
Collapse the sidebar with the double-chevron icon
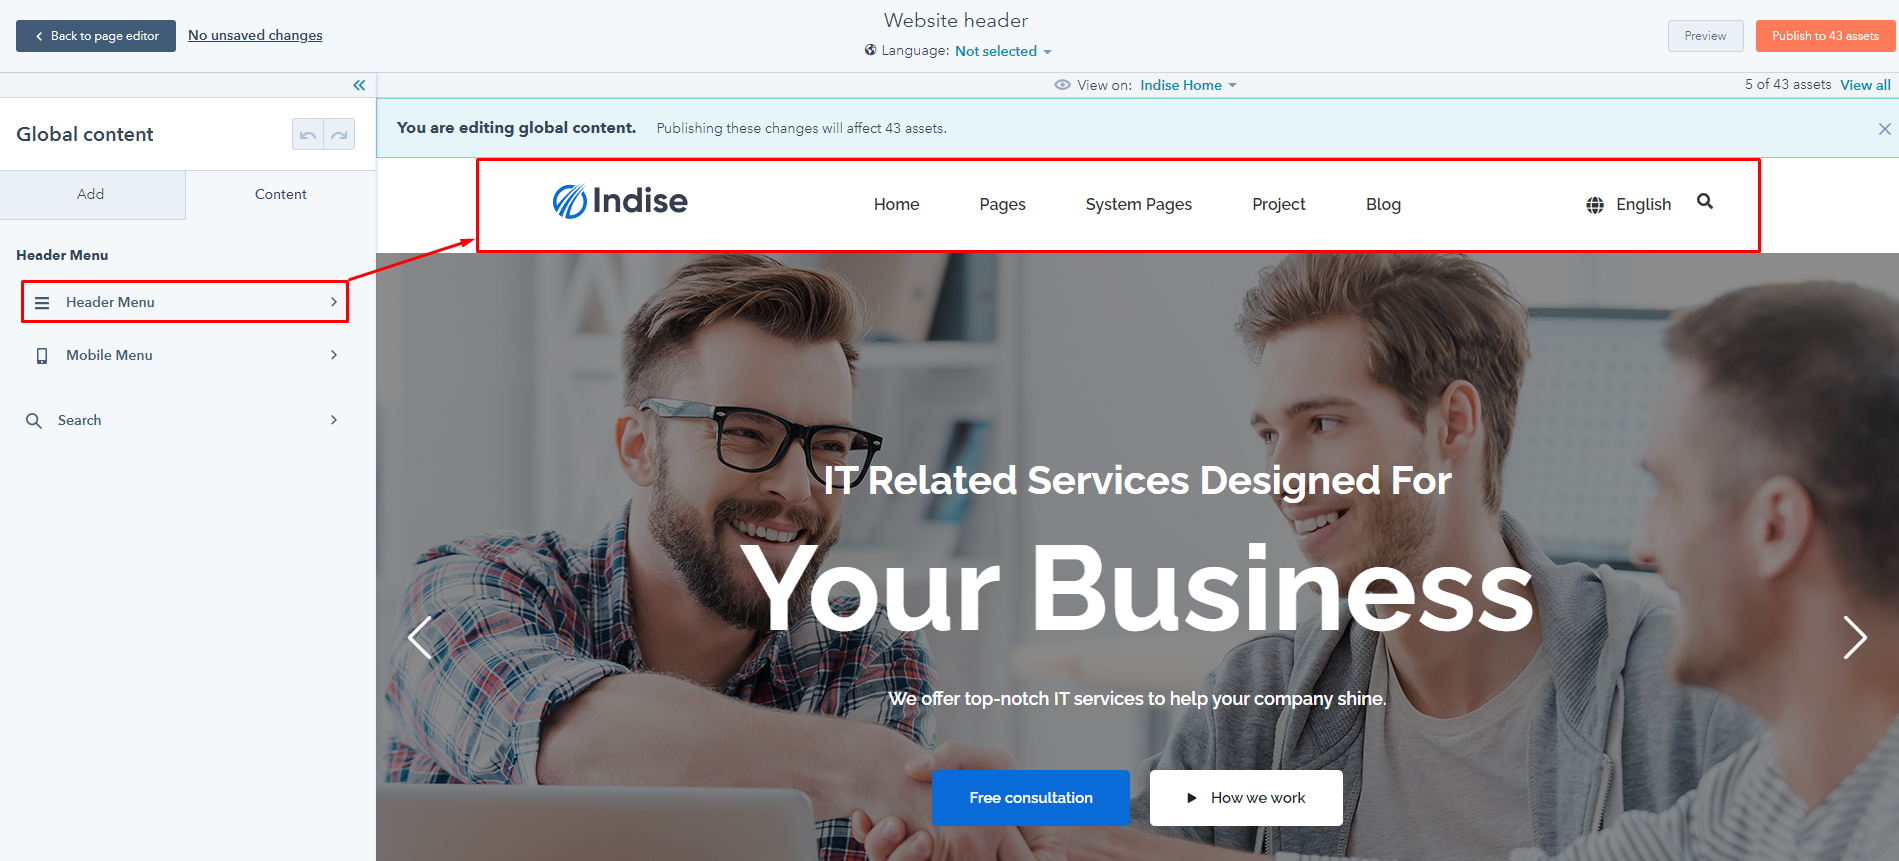pos(359,85)
